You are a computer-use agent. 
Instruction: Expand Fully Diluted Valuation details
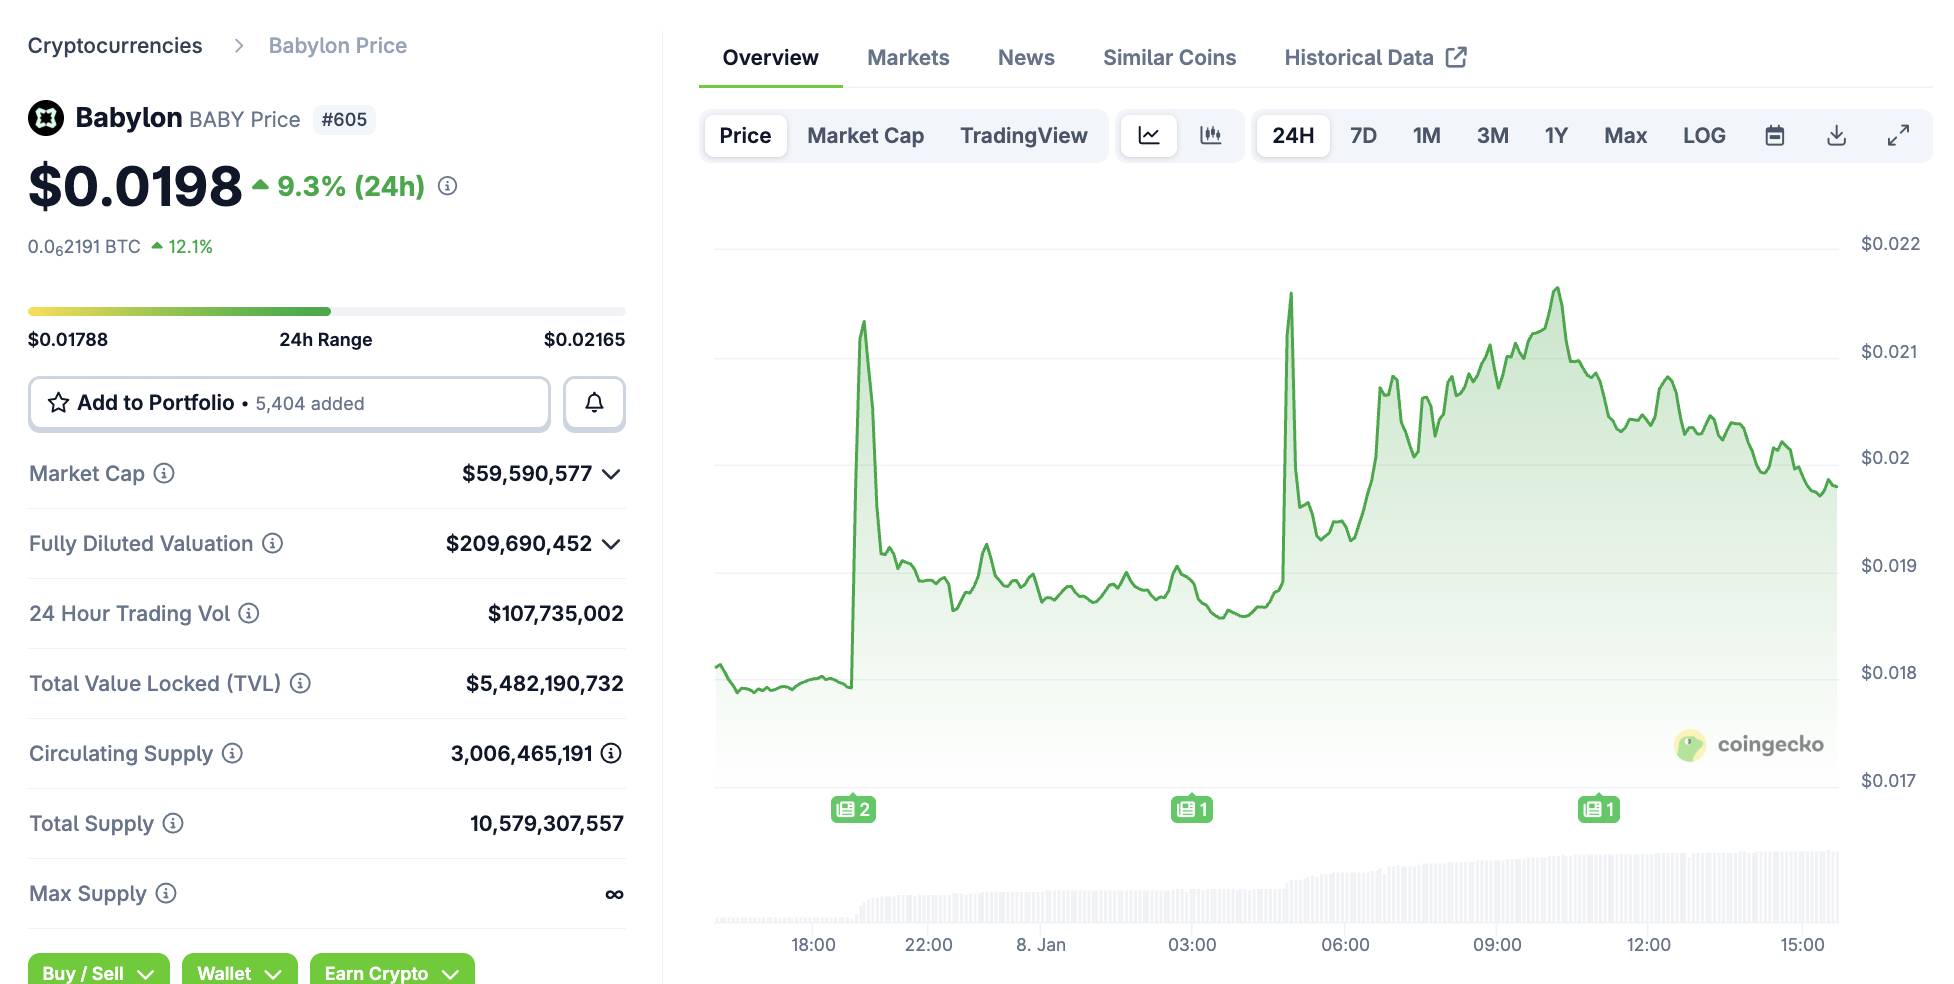coord(612,544)
